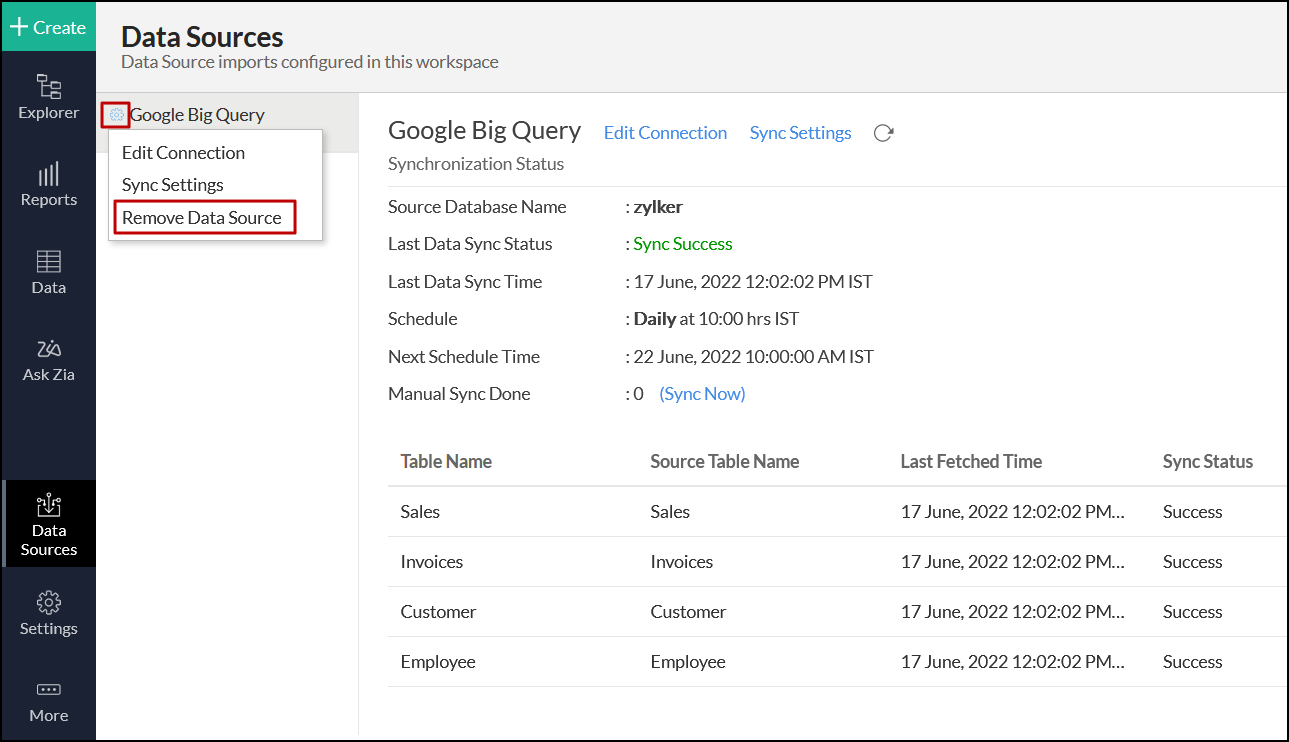The image size is (1289, 742).
Task: Choose Sync Settings from the context menu
Action: [x=173, y=185]
